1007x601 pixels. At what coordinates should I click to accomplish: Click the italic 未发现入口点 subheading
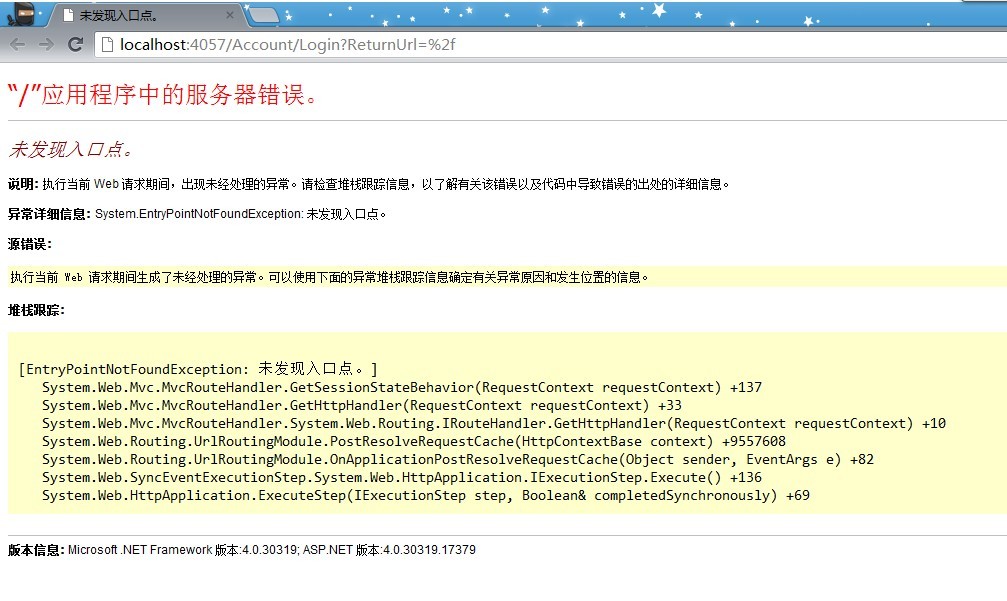coord(70,150)
